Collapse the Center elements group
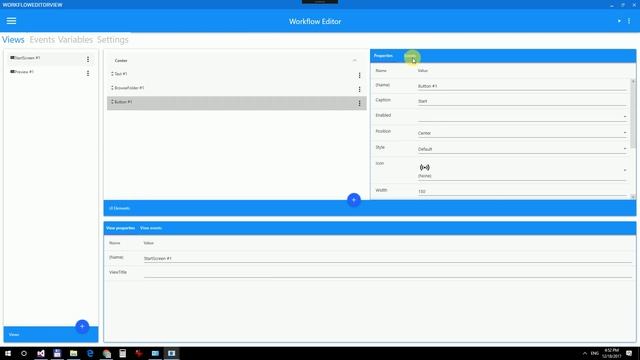 [x=354, y=60]
